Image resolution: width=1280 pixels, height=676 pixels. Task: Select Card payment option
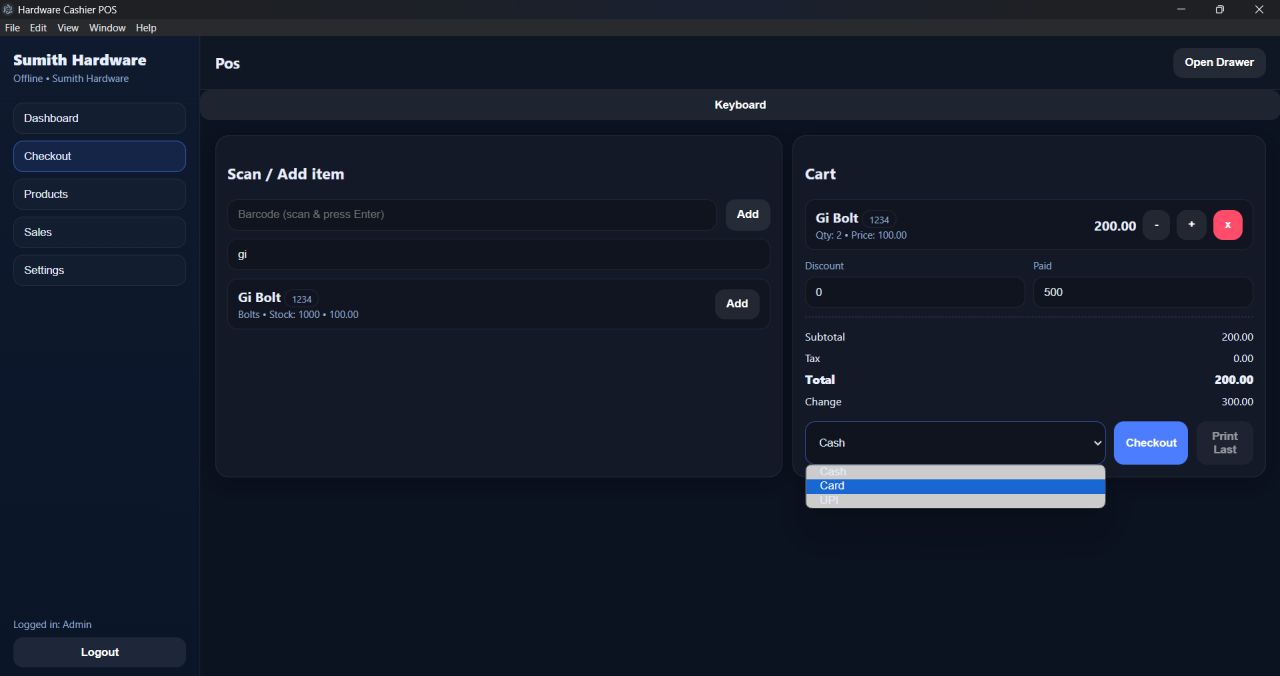[955, 486]
